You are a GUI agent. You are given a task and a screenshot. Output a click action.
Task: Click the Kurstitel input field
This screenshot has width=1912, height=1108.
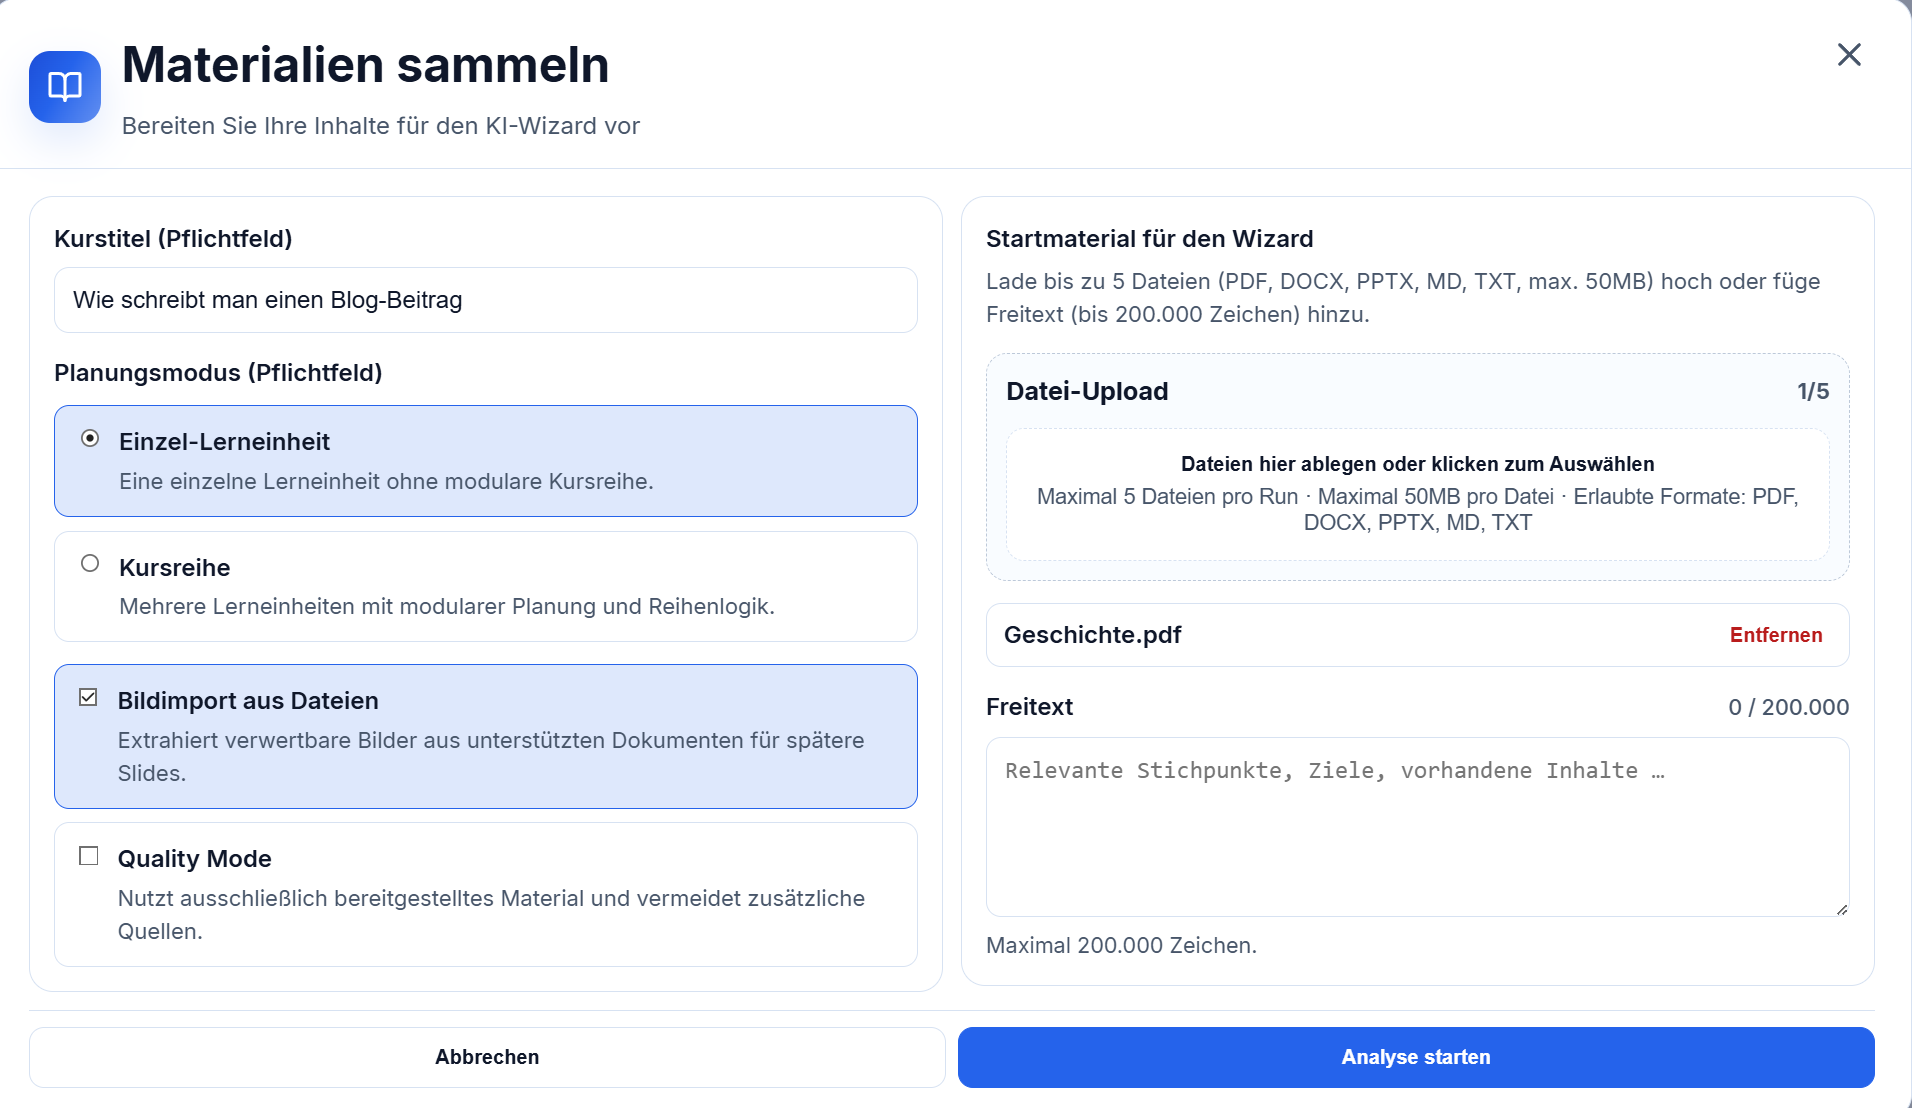[x=485, y=300]
